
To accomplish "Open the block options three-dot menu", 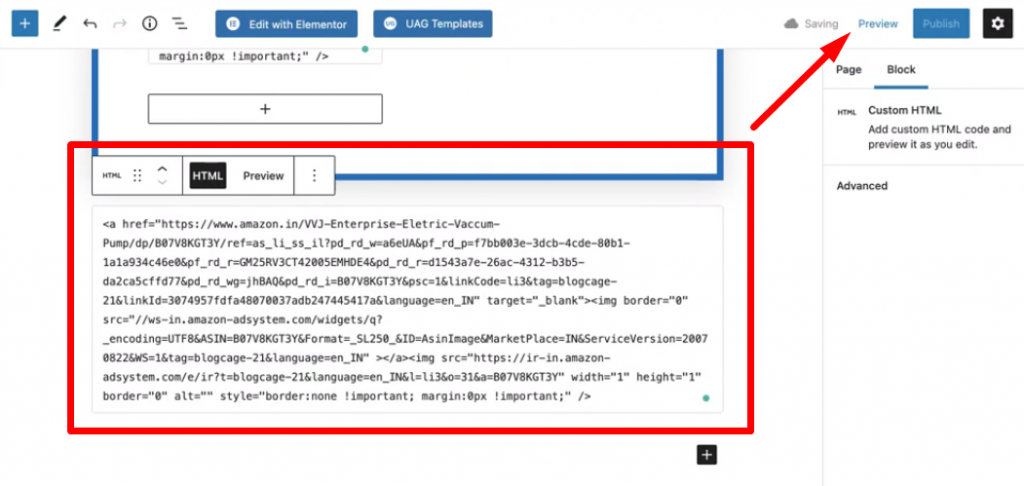I will pyautogui.click(x=314, y=176).
